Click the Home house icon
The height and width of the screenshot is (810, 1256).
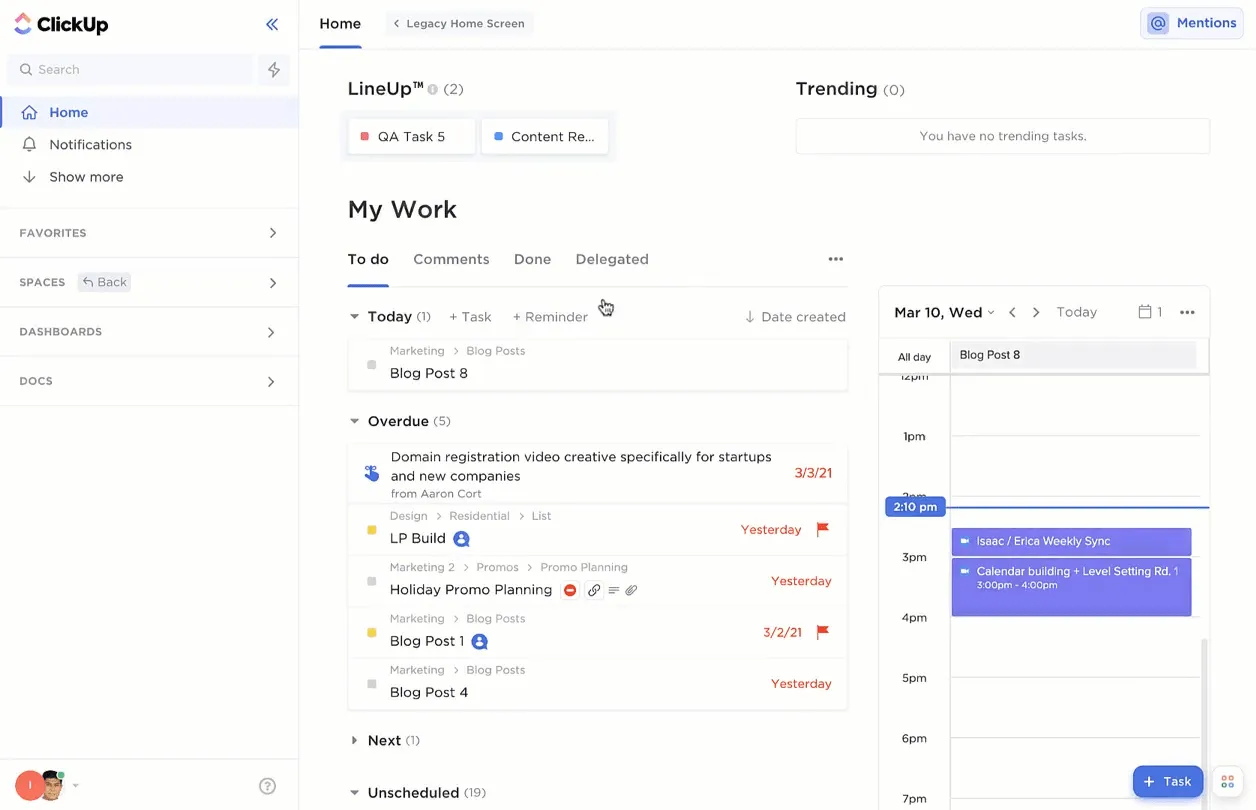click(x=30, y=112)
